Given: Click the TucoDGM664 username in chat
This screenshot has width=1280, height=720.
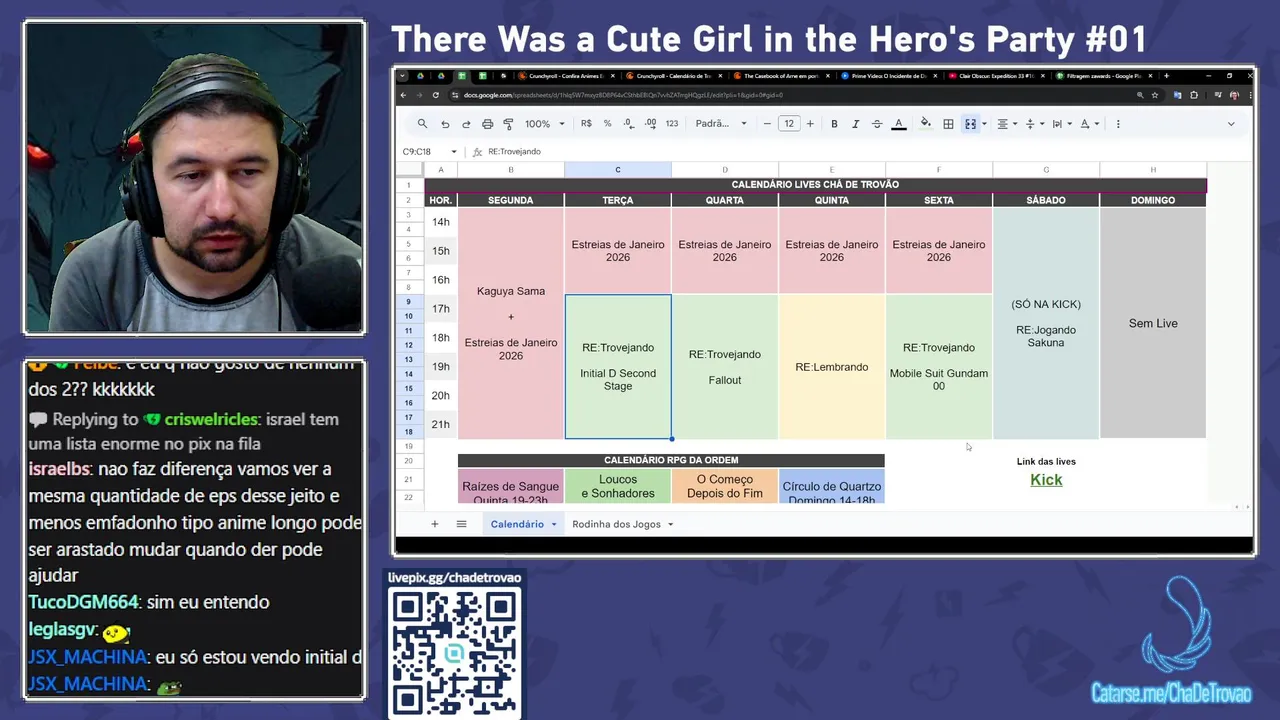Looking at the screenshot, I should pyautogui.click(x=83, y=602).
